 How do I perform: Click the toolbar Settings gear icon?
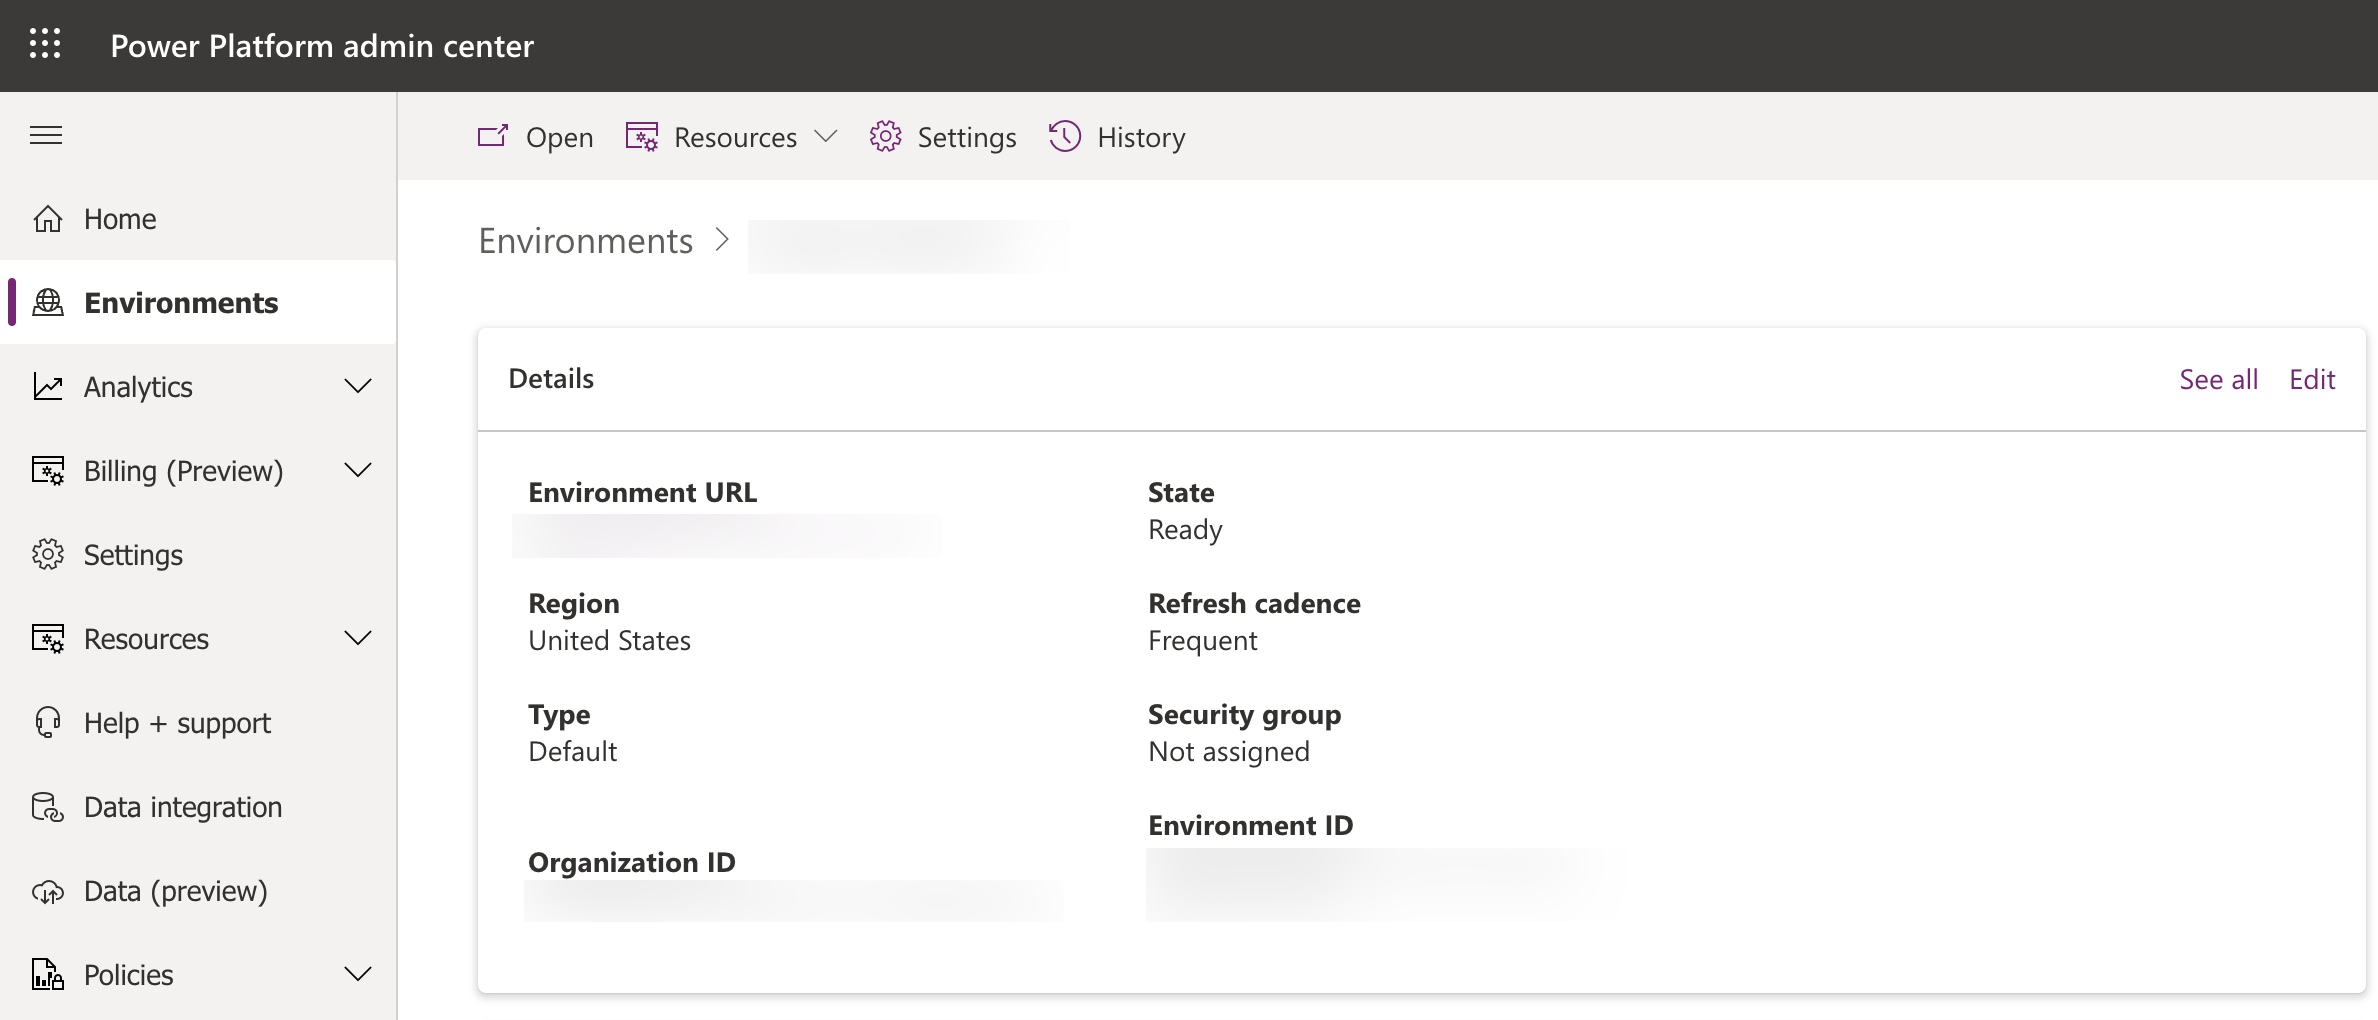[x=886, y=136]
